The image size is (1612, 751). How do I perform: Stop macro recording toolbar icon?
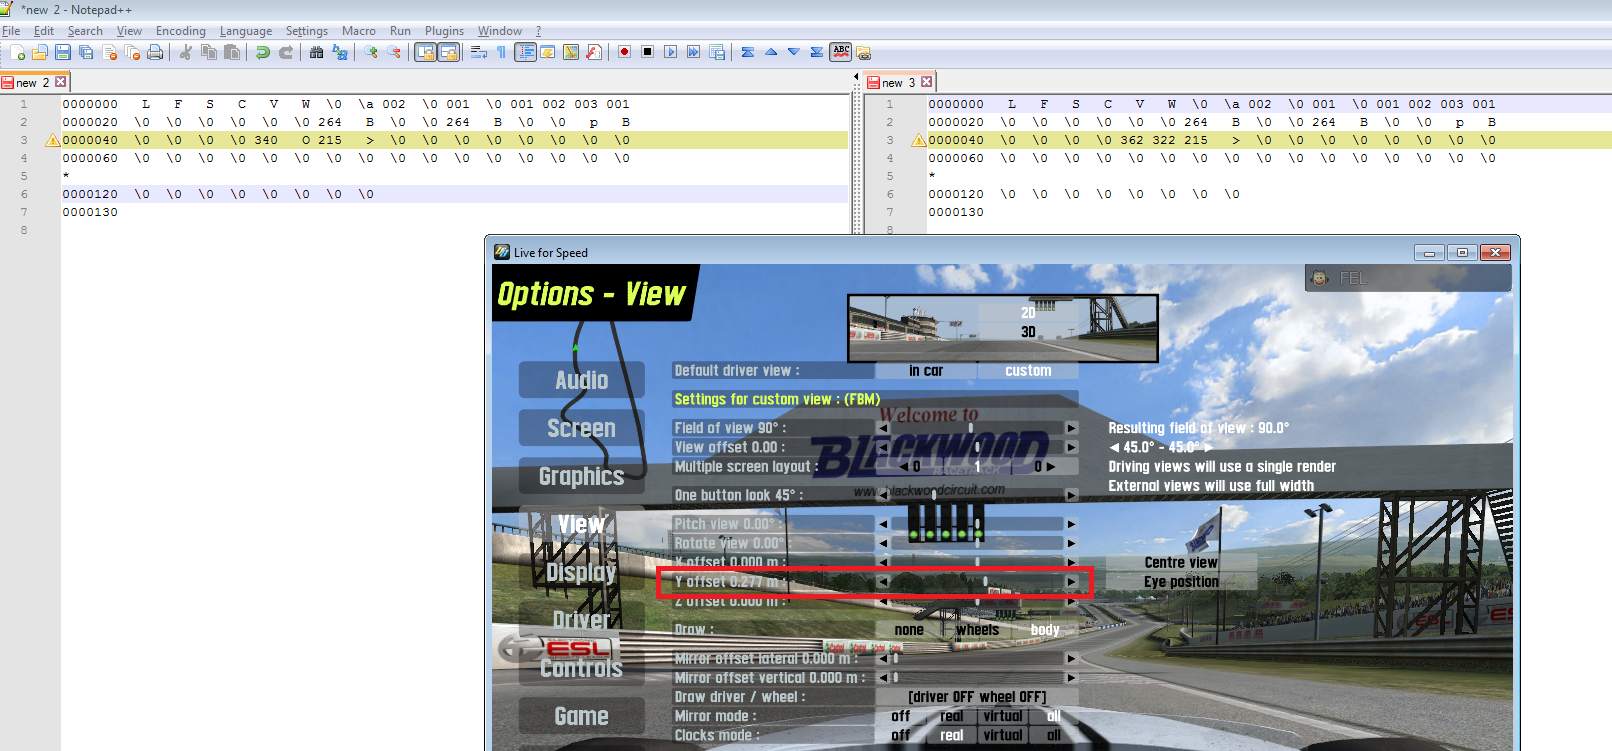pos(648,52)
